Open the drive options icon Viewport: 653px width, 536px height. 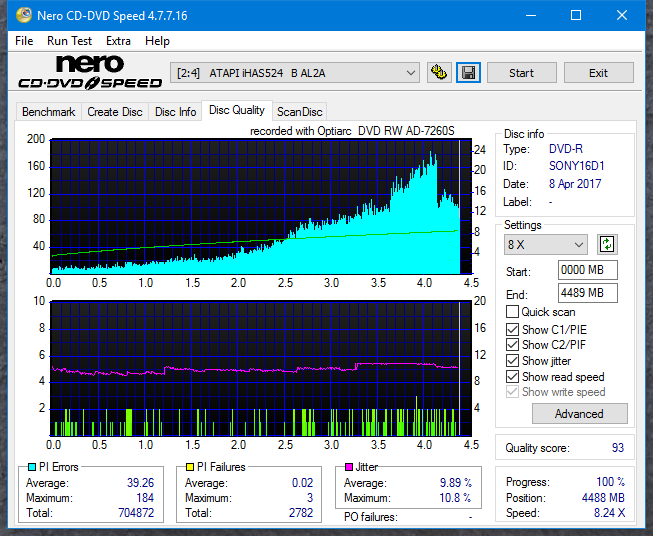tap(439, 73)
